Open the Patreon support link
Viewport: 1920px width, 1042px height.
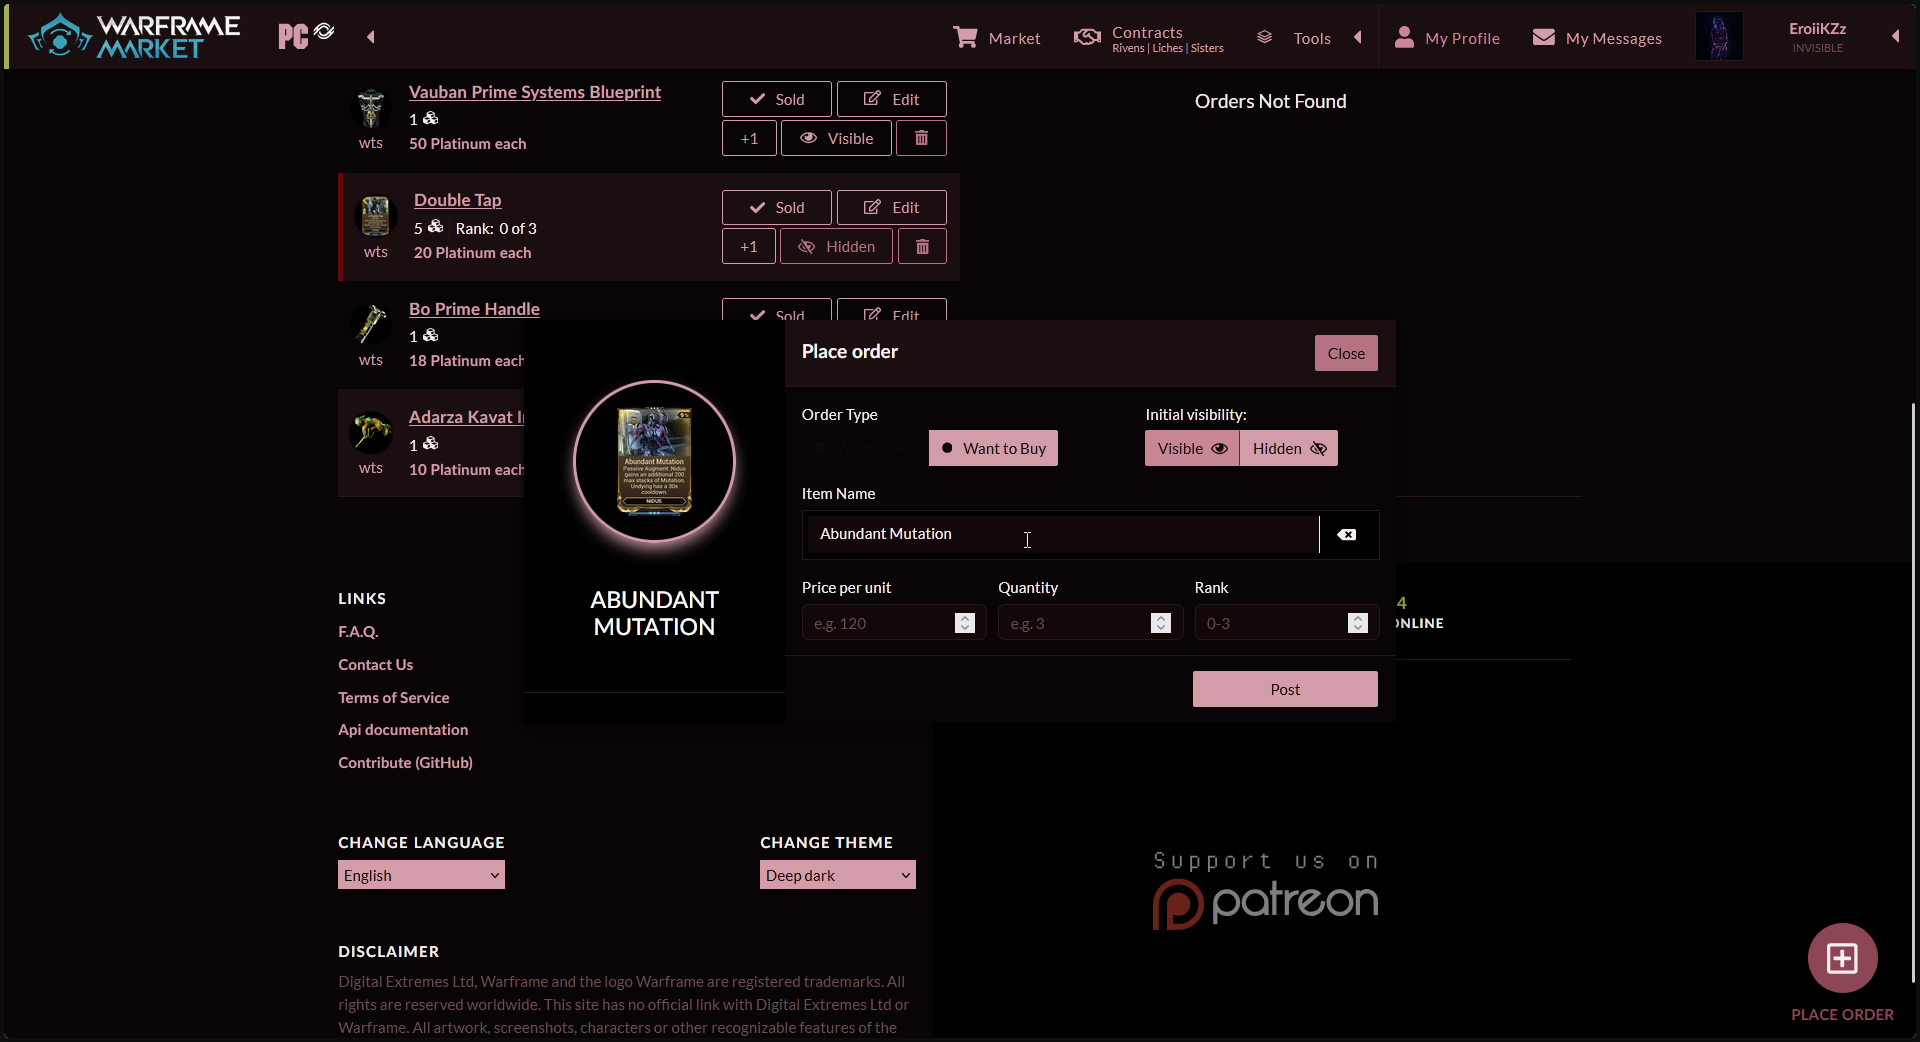coord(1266,890)
